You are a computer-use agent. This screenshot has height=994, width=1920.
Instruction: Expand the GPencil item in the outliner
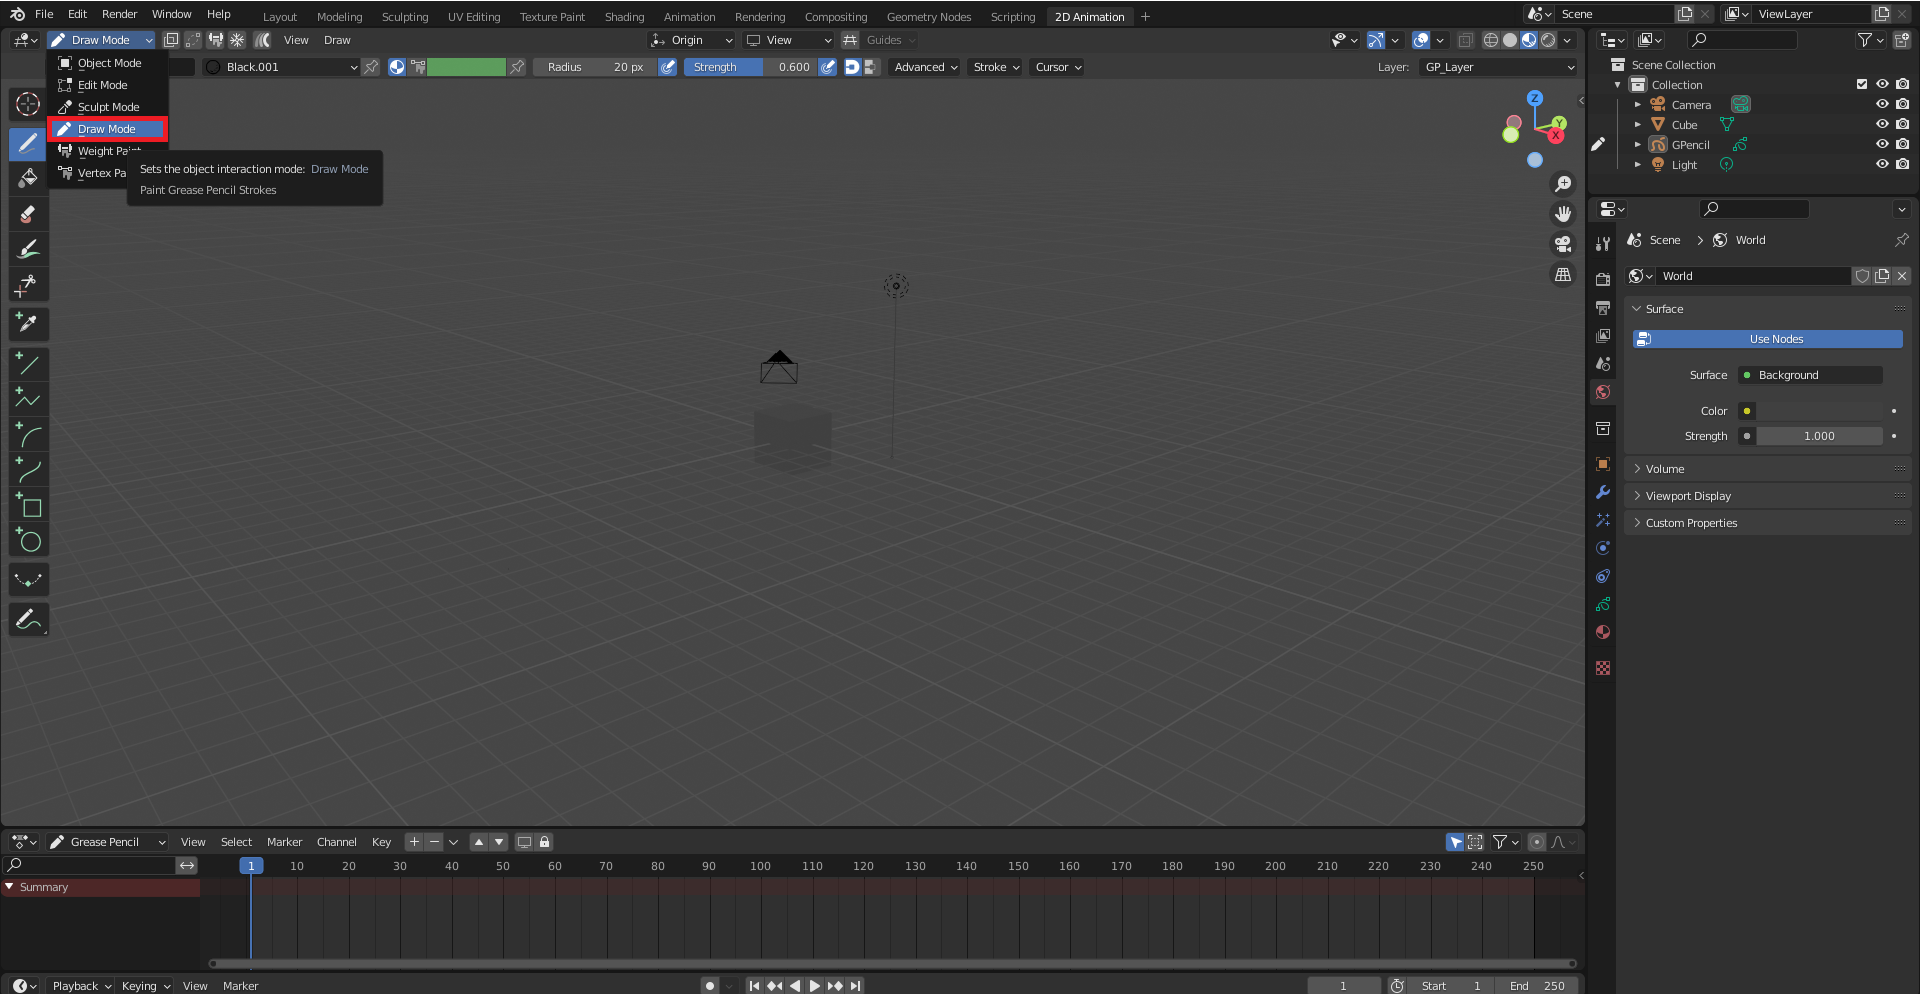(1638, 144)
